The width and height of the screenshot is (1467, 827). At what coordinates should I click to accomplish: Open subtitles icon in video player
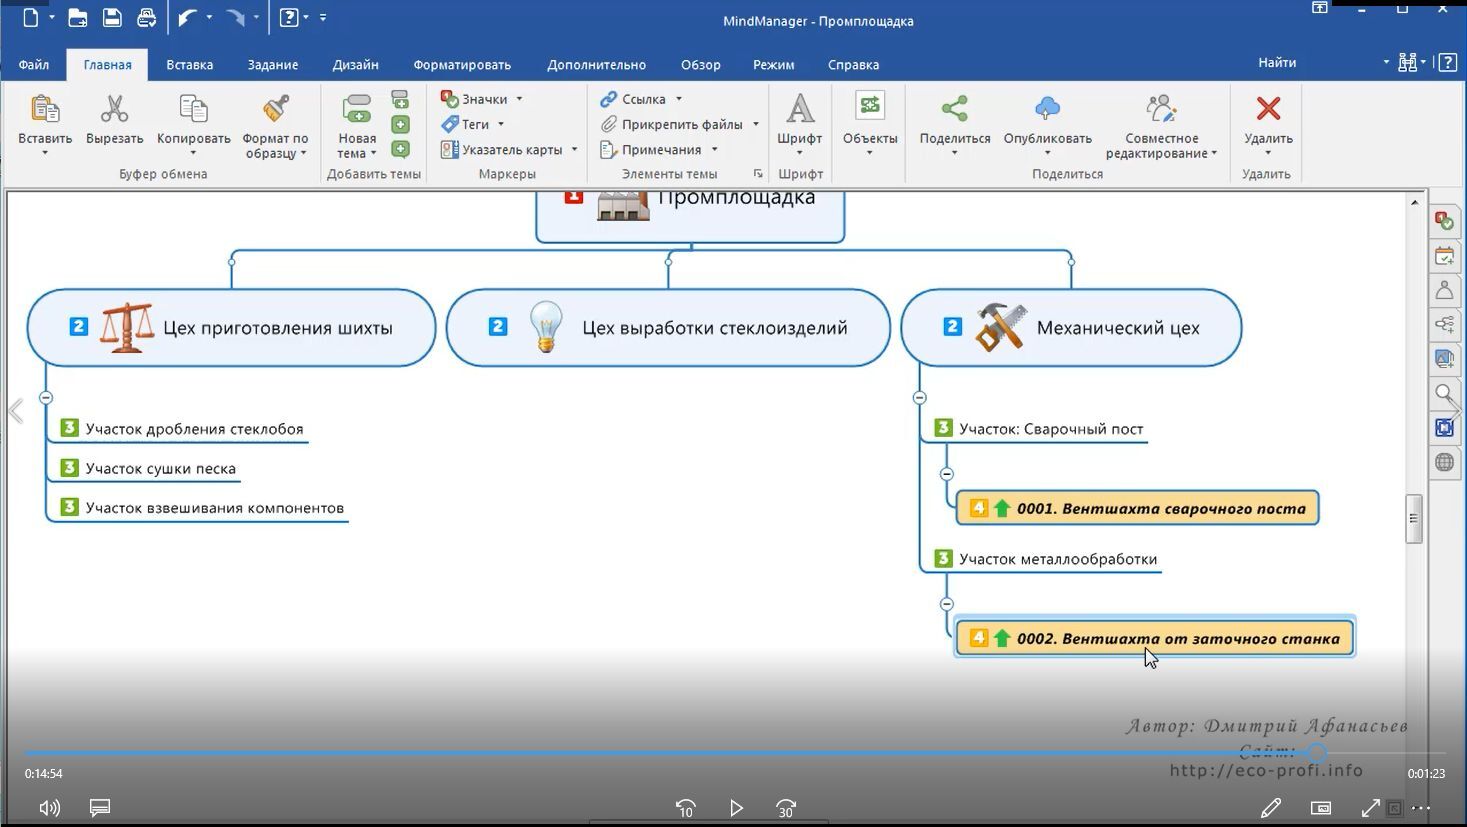click(x=100, y=808)
